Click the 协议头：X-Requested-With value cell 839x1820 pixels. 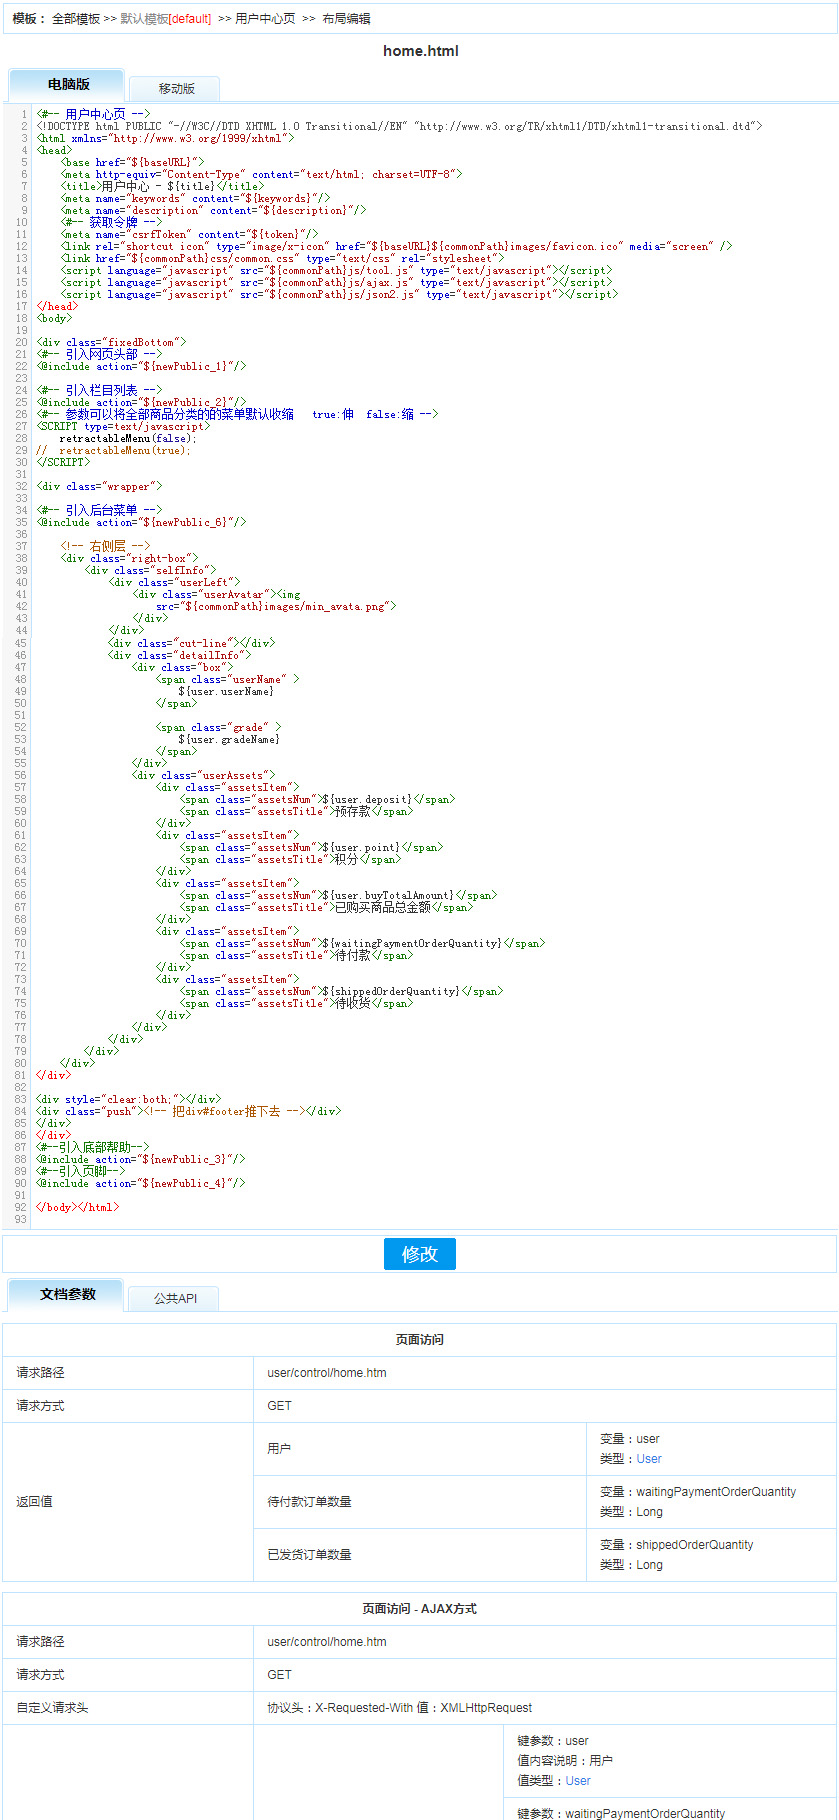[x=545, y=1708]
